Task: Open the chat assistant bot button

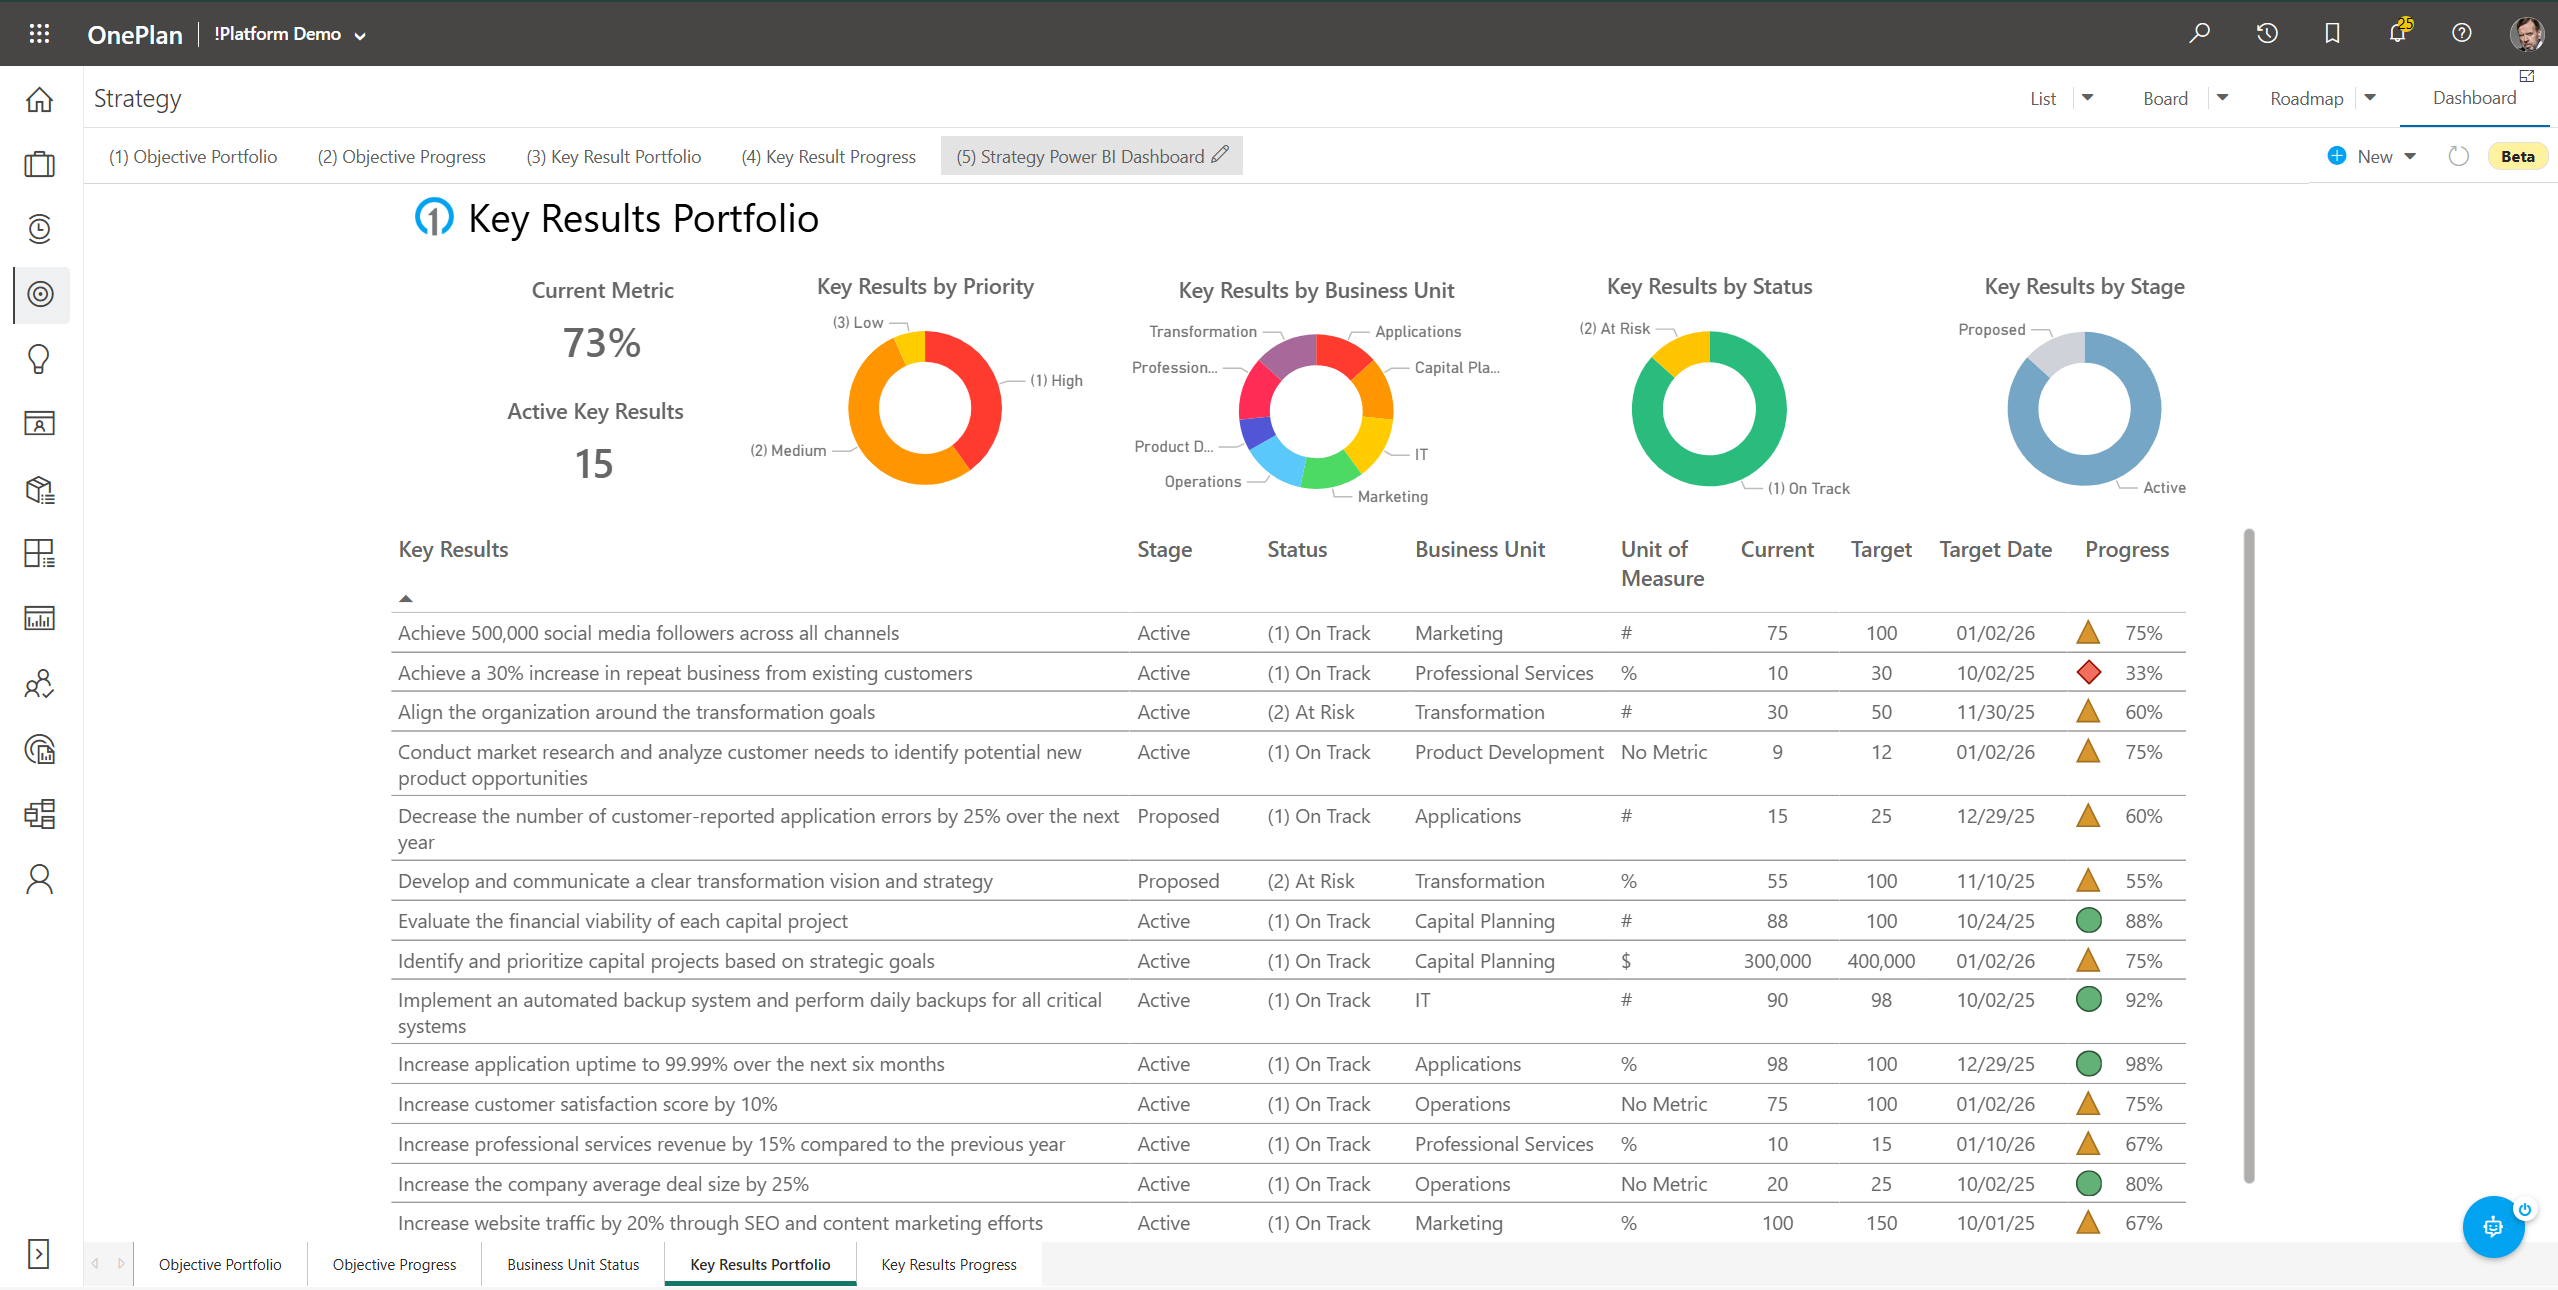Action: point(2493,1226)
